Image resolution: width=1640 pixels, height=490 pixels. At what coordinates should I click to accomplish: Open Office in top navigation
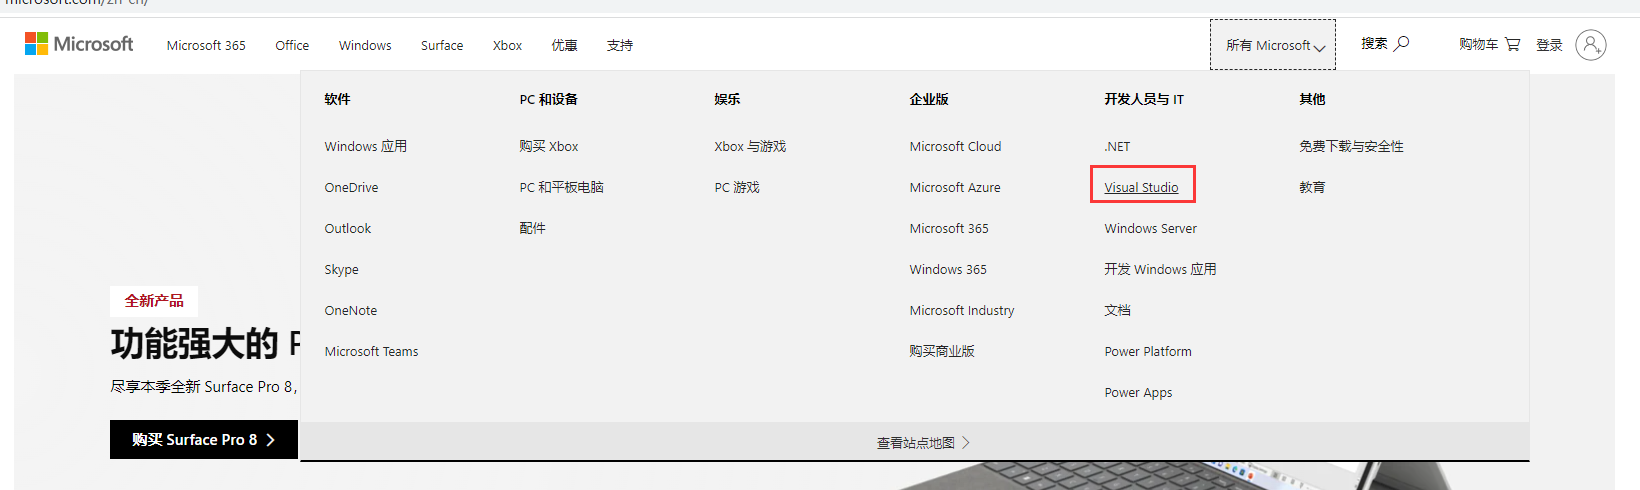pos(292,45)
